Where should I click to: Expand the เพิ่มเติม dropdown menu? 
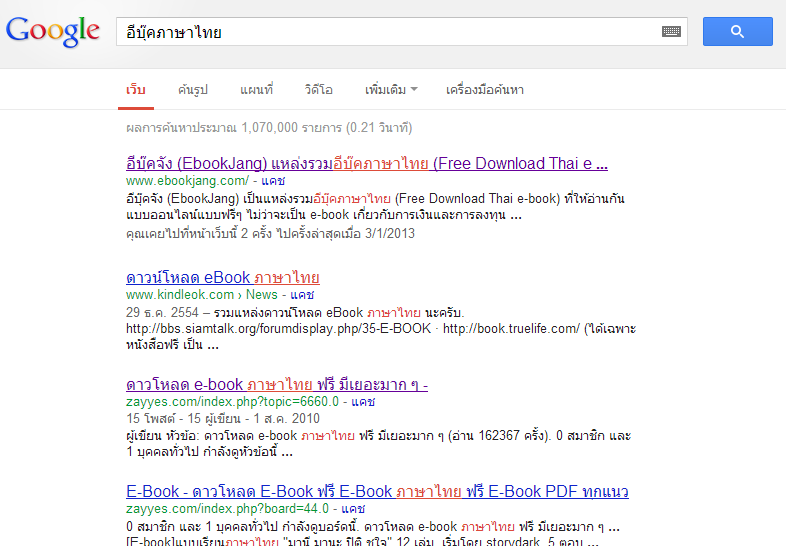[391, 90]
